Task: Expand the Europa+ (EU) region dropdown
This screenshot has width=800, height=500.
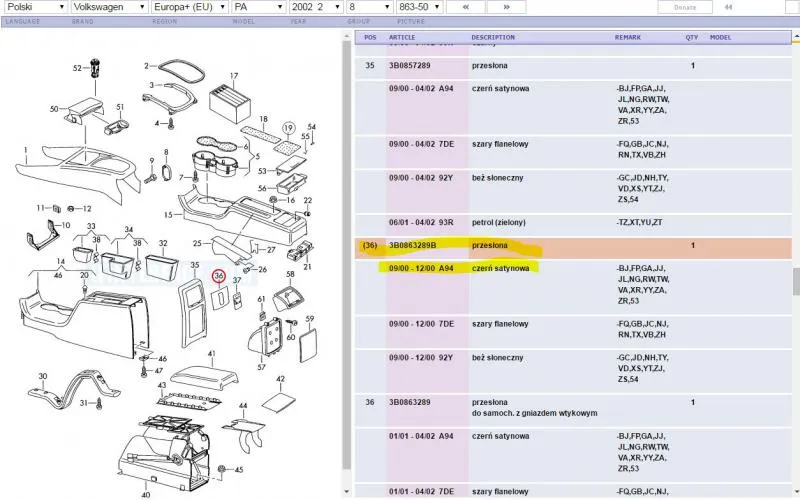Action: pos(189,7)
